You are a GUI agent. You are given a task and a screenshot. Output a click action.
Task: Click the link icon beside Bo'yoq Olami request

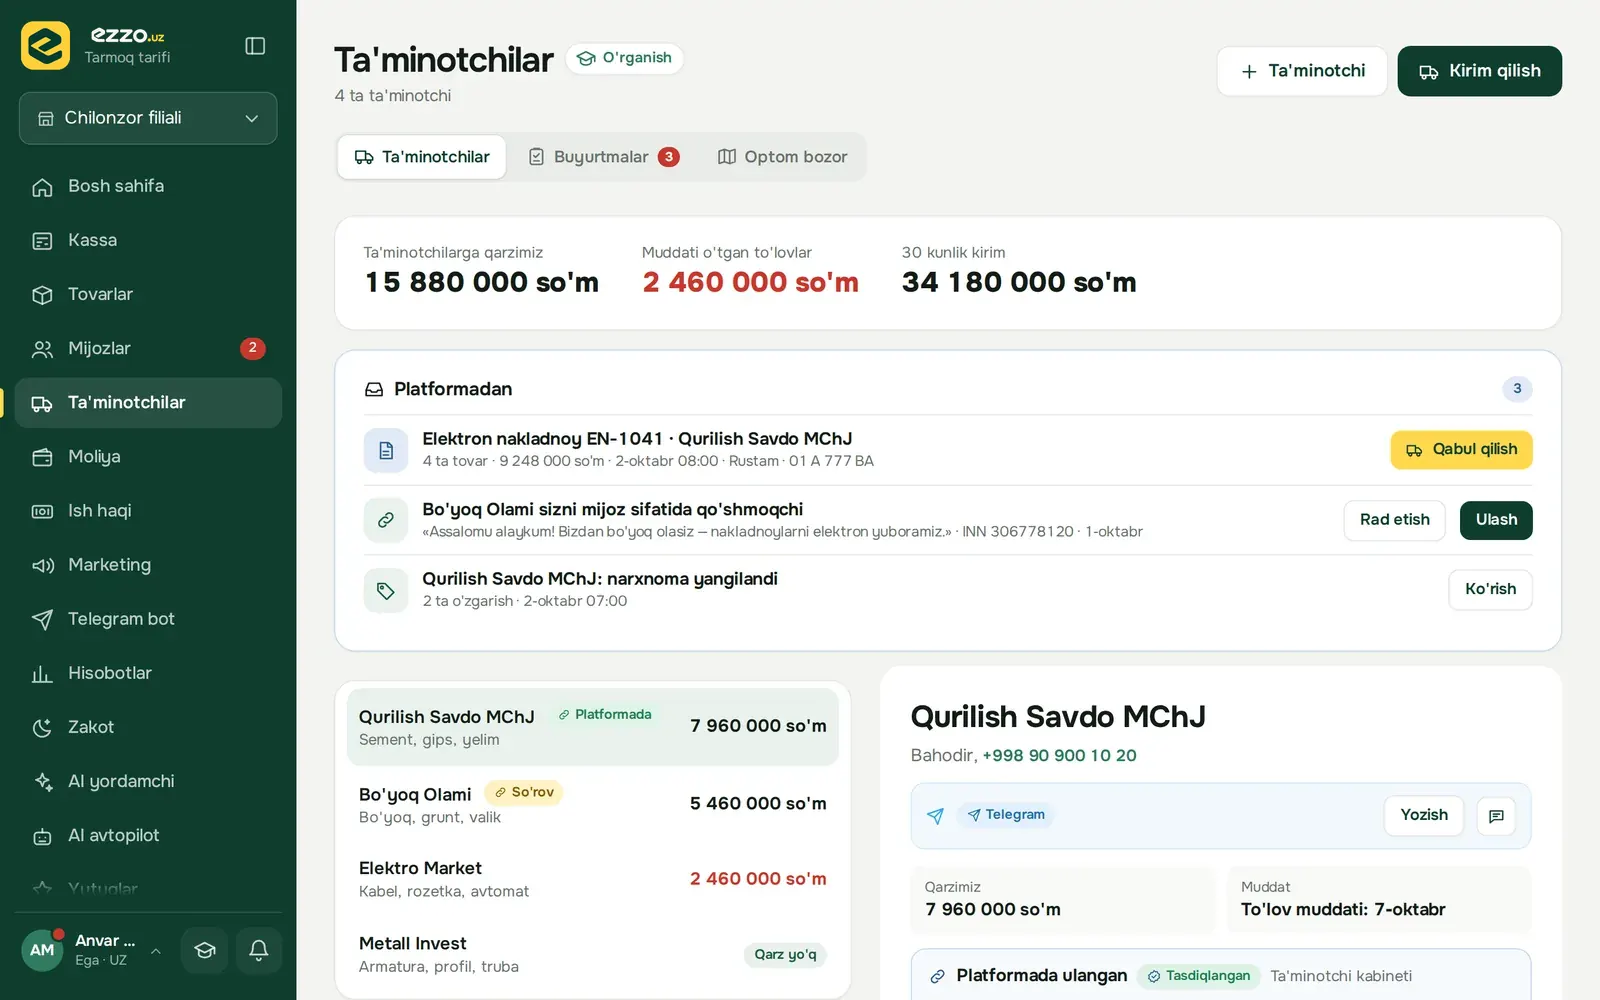(386, 520)
